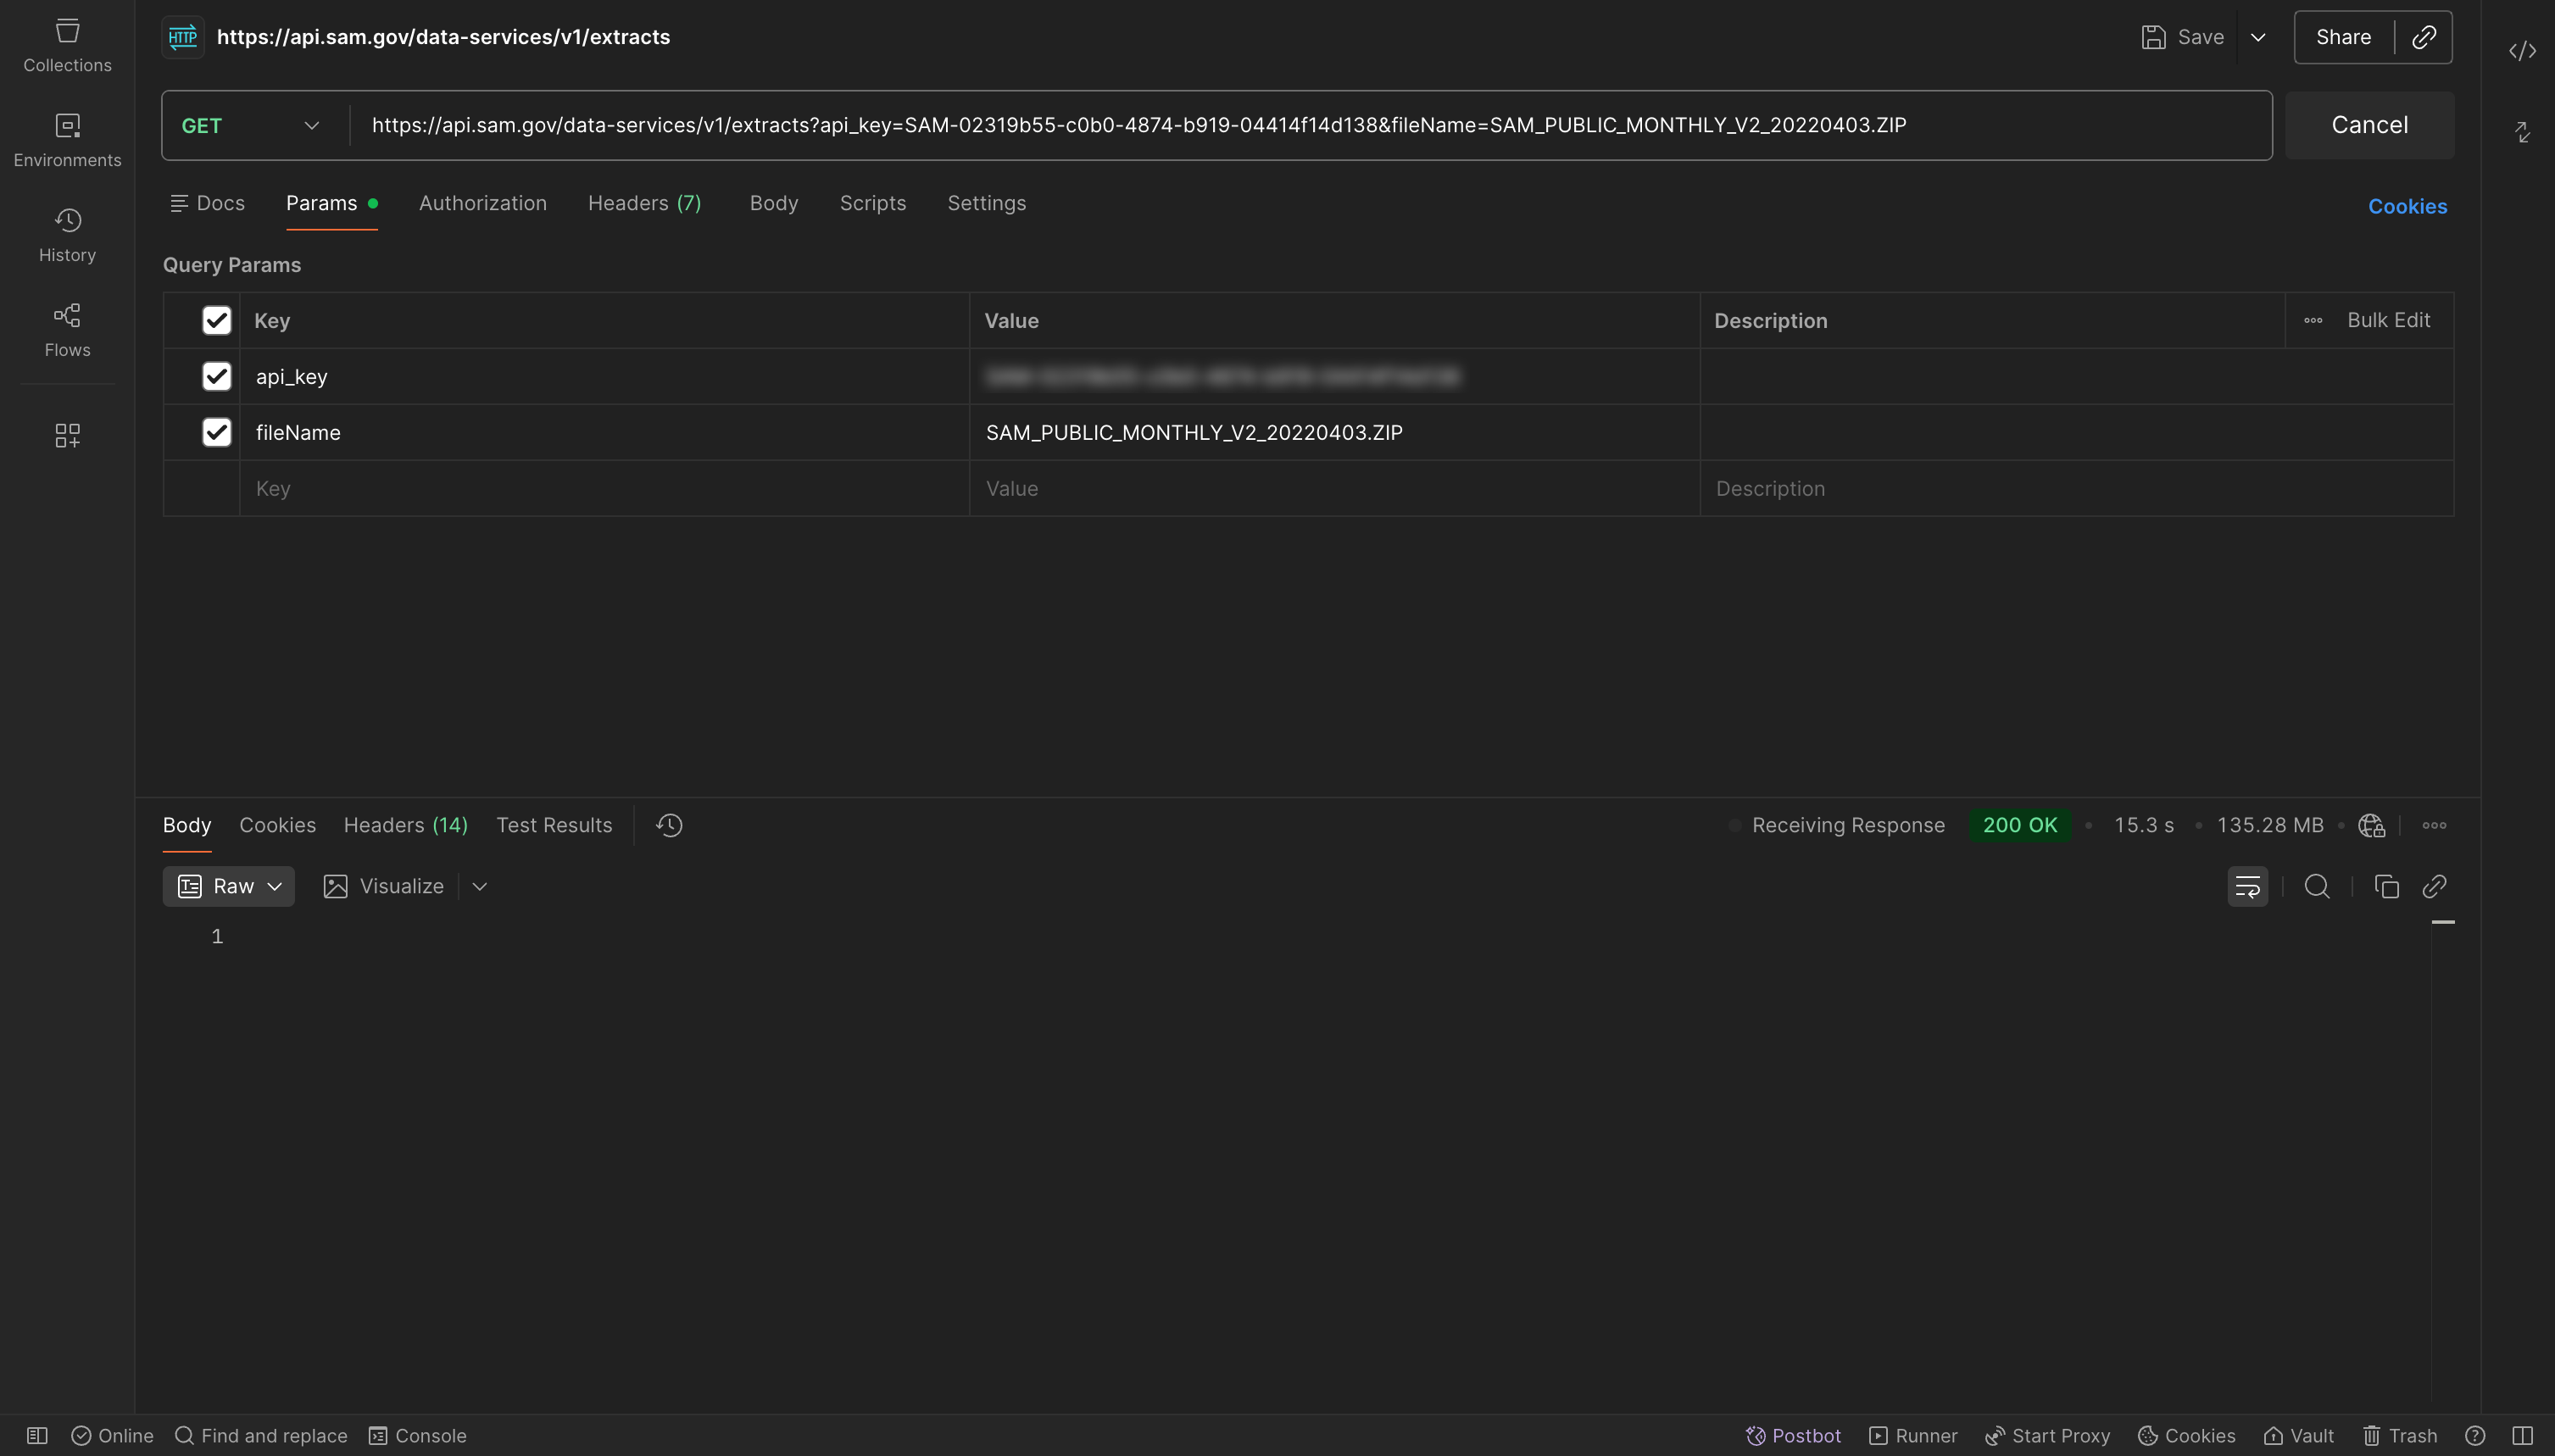Open the response more options ellipsis
The height and width of the screenshot is (1456, 2555).
pos(2434,825)
